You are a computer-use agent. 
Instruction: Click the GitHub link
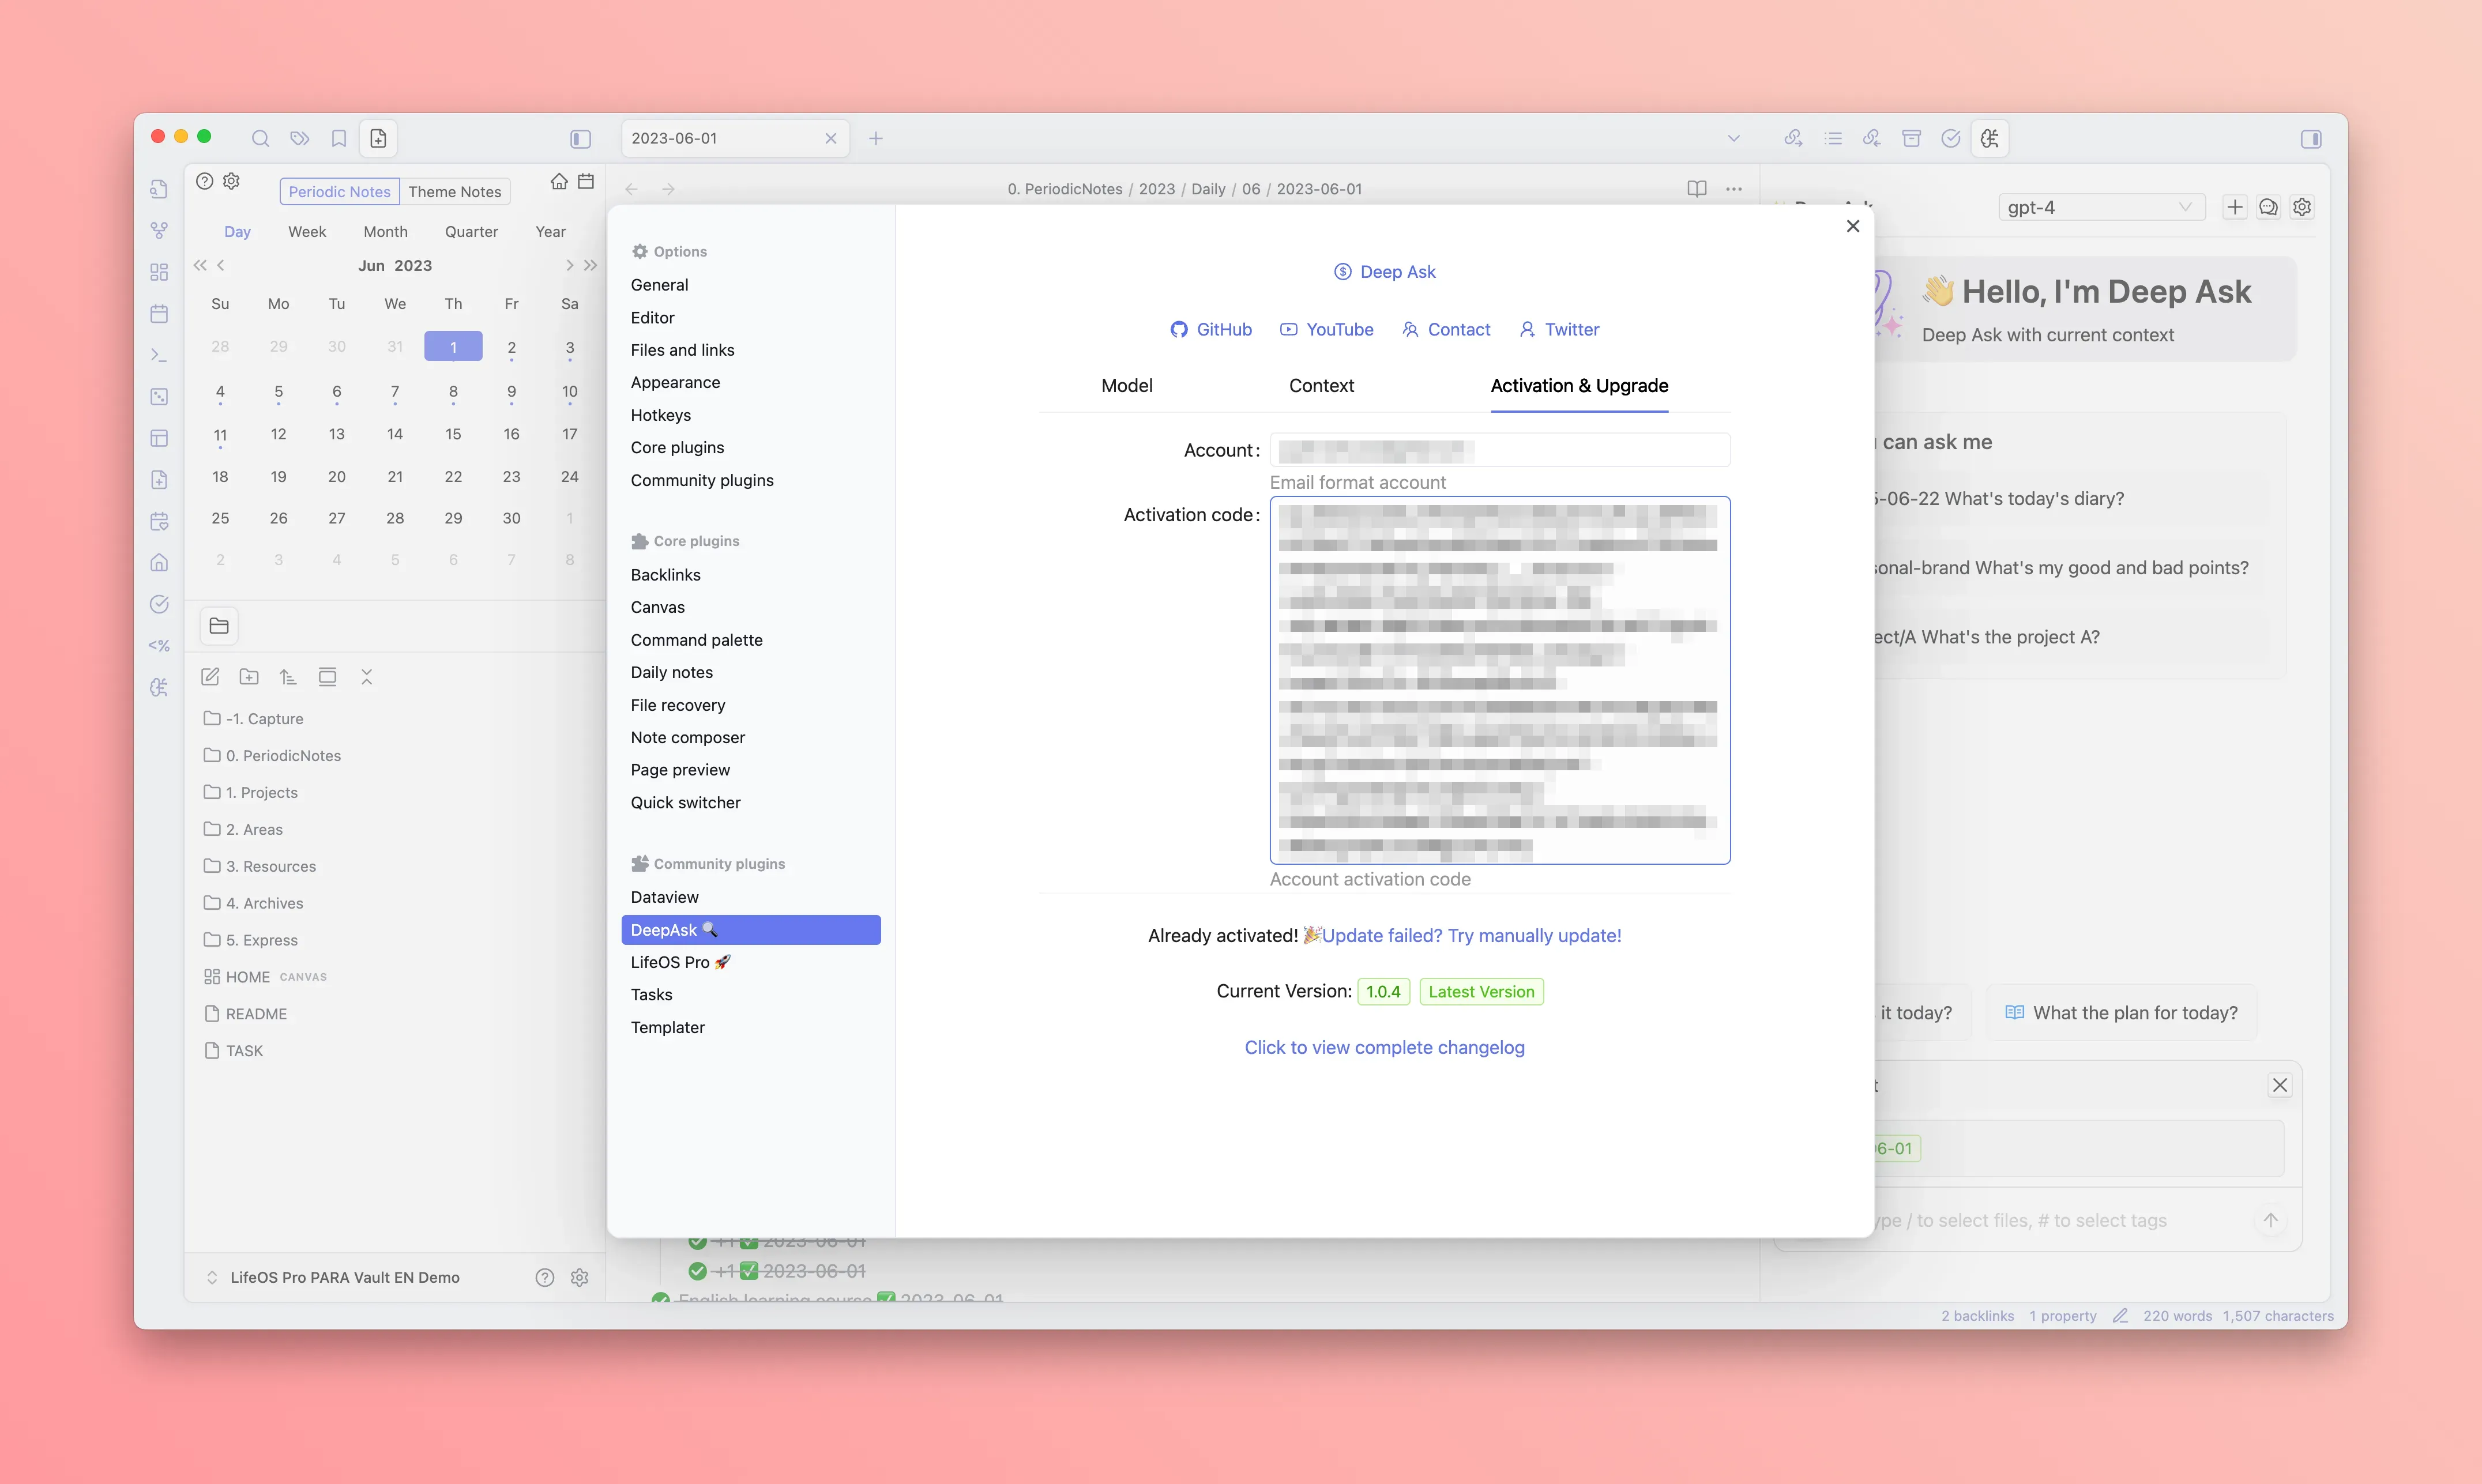click(x=1211, y=329)
